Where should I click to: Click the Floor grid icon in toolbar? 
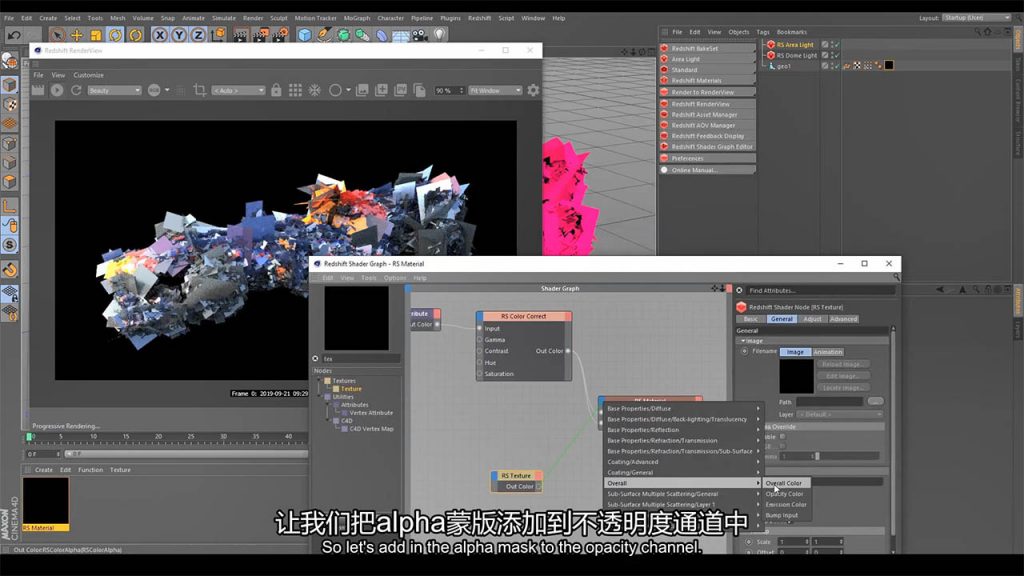400,35
